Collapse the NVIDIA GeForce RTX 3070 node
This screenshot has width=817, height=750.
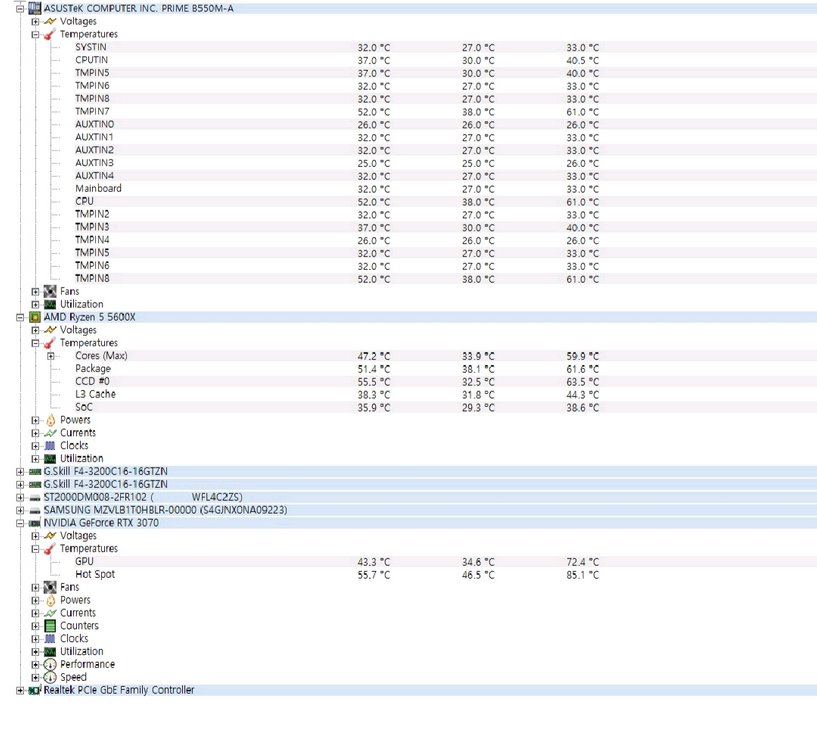point(20,523)
